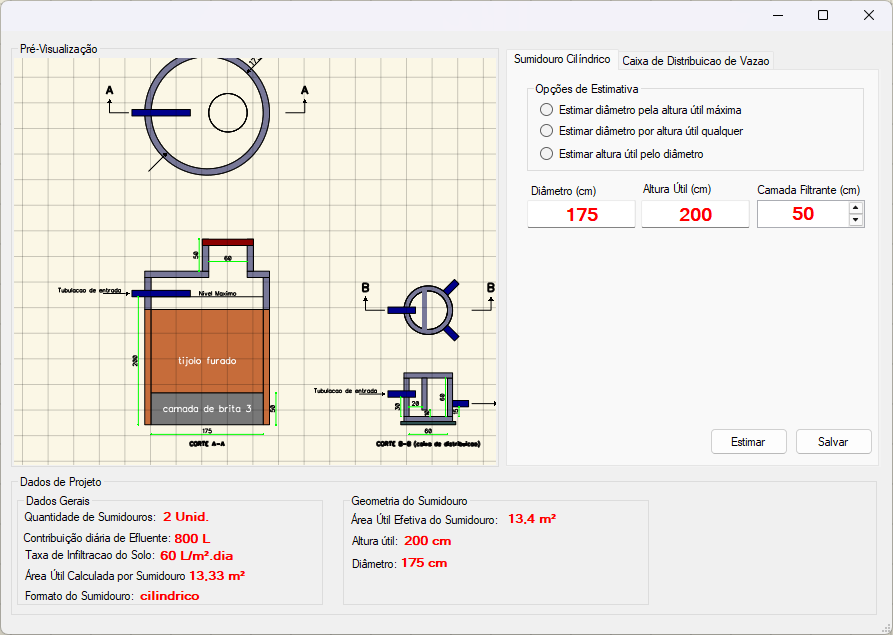The height and width of the screenshot is (635, 893).
Task: Click the 13,33 m² calculated area value
Action: pos(217,576)
